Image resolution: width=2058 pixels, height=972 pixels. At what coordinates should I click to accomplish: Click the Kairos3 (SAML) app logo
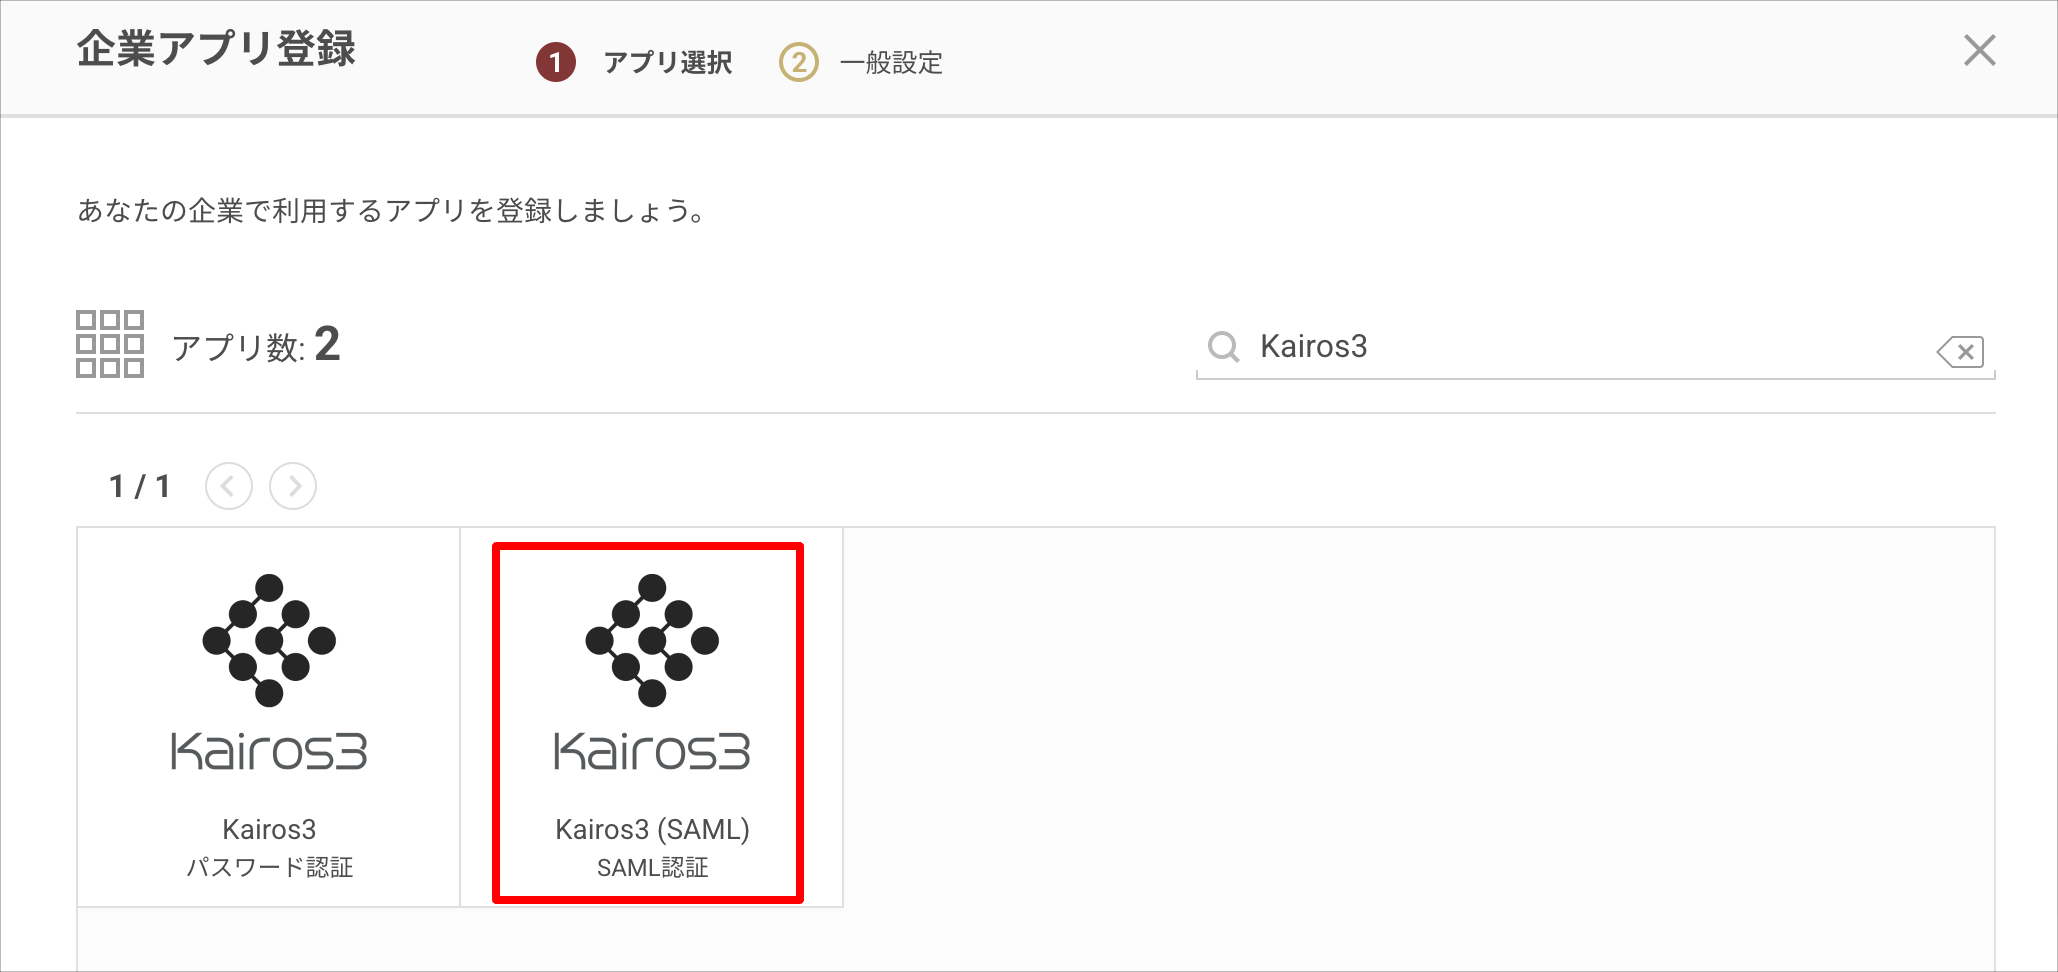(652, 672)
